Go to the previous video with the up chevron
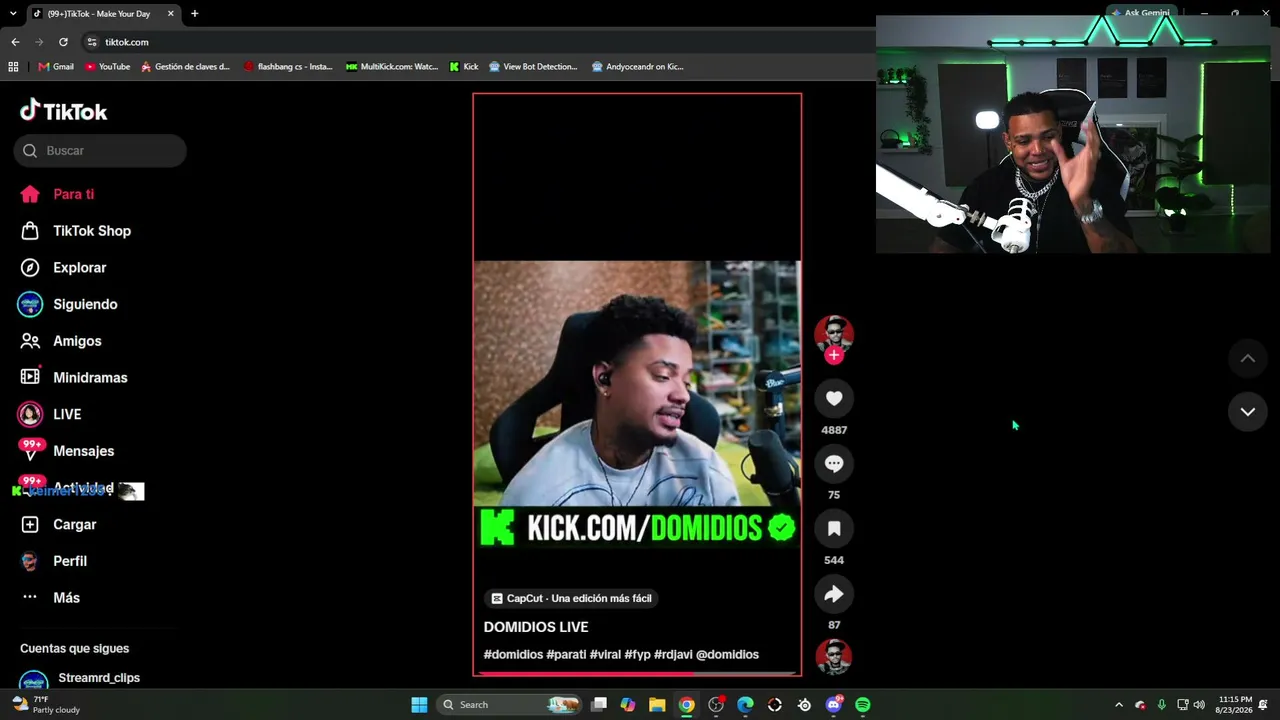 coord(1248,358)
